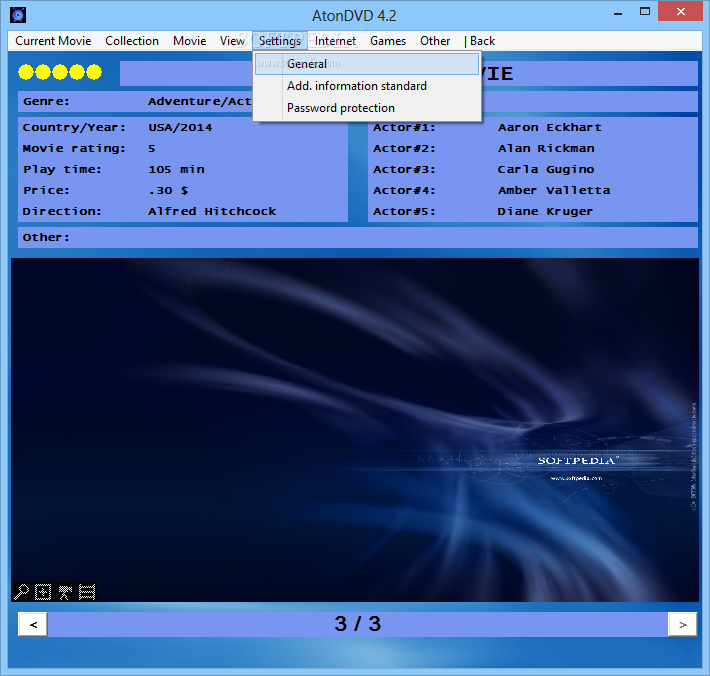Minimize the AtonDVD window
The width and height of the screenshot is (710, 676).
[x=618, y=12]
